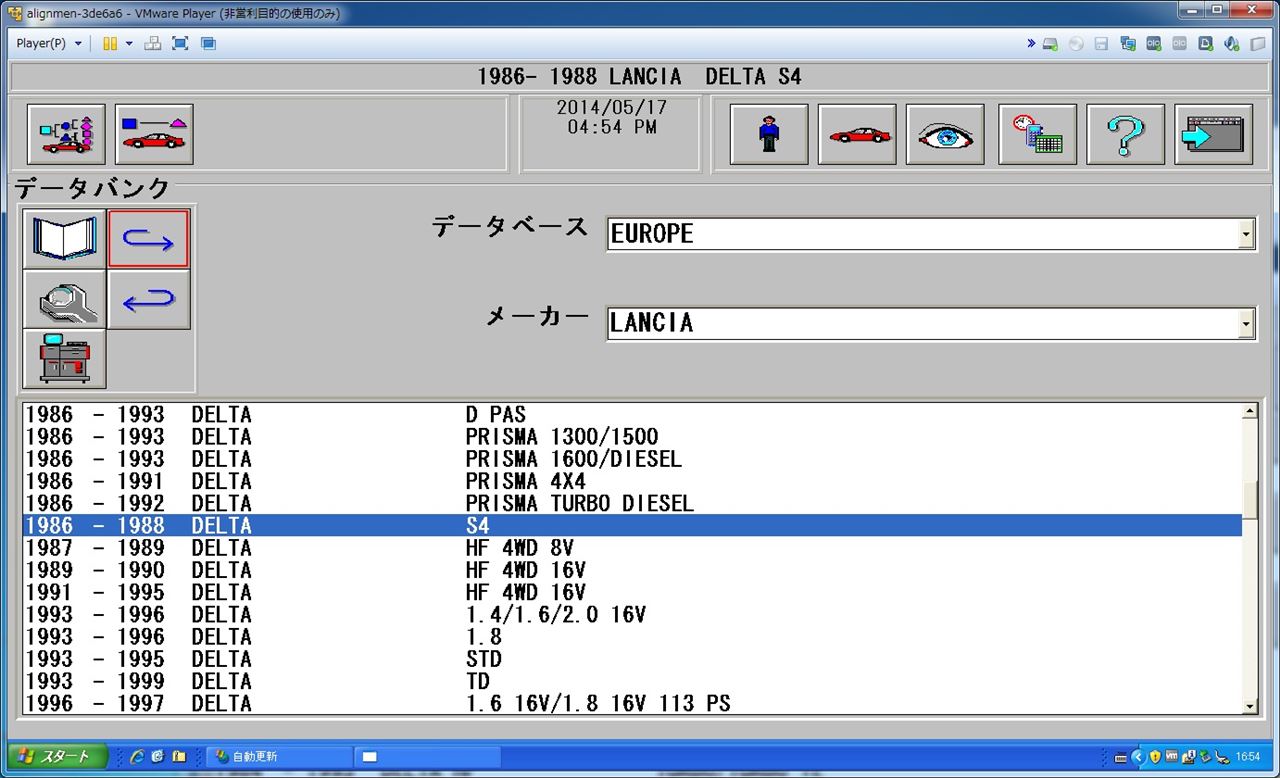Pause the virtual machine in VMware toolbar

click(110, 43)
